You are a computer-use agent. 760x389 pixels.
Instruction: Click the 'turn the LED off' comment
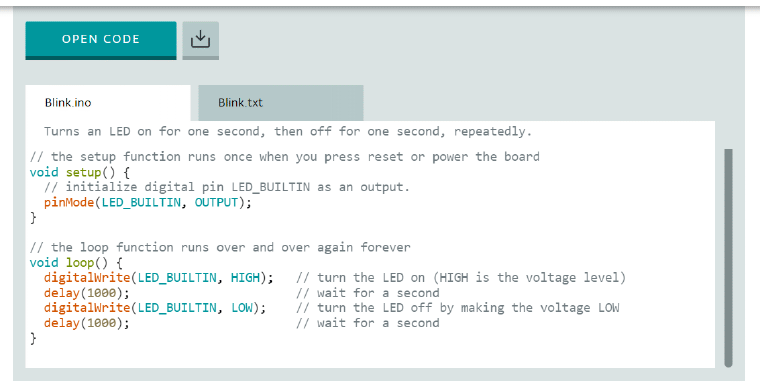pyautogui.click(x=458, y=308)
